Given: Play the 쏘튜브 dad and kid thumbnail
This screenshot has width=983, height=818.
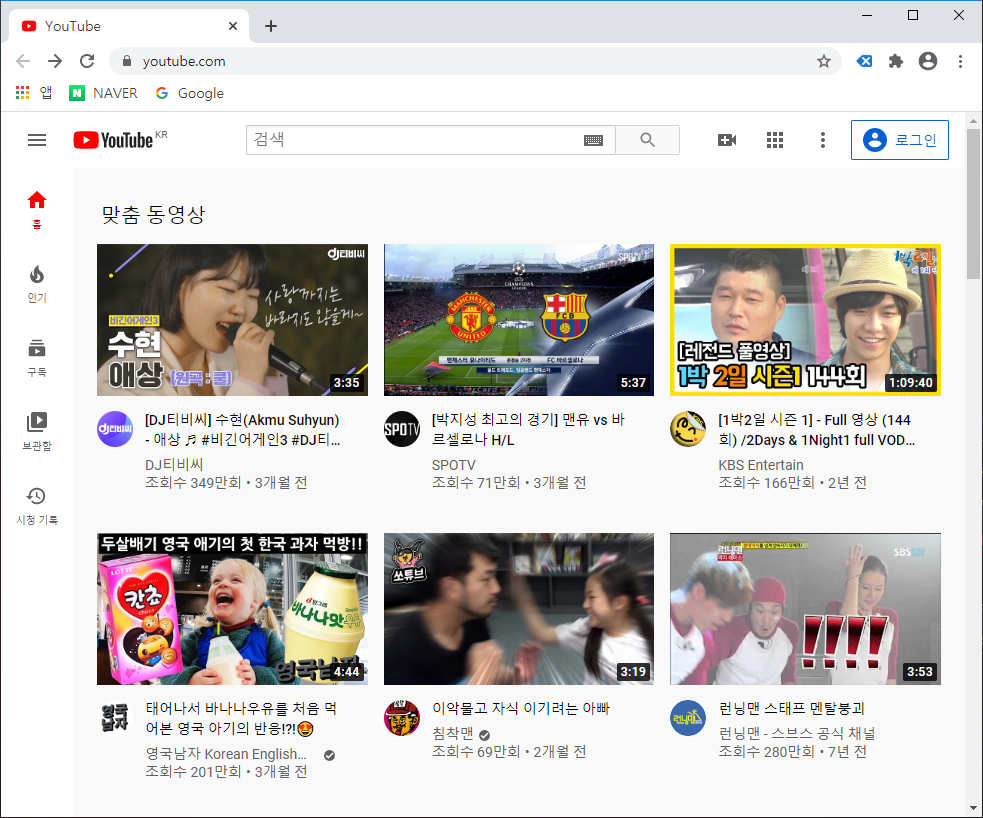Looking at the screenshot, I should coord(518,609).
